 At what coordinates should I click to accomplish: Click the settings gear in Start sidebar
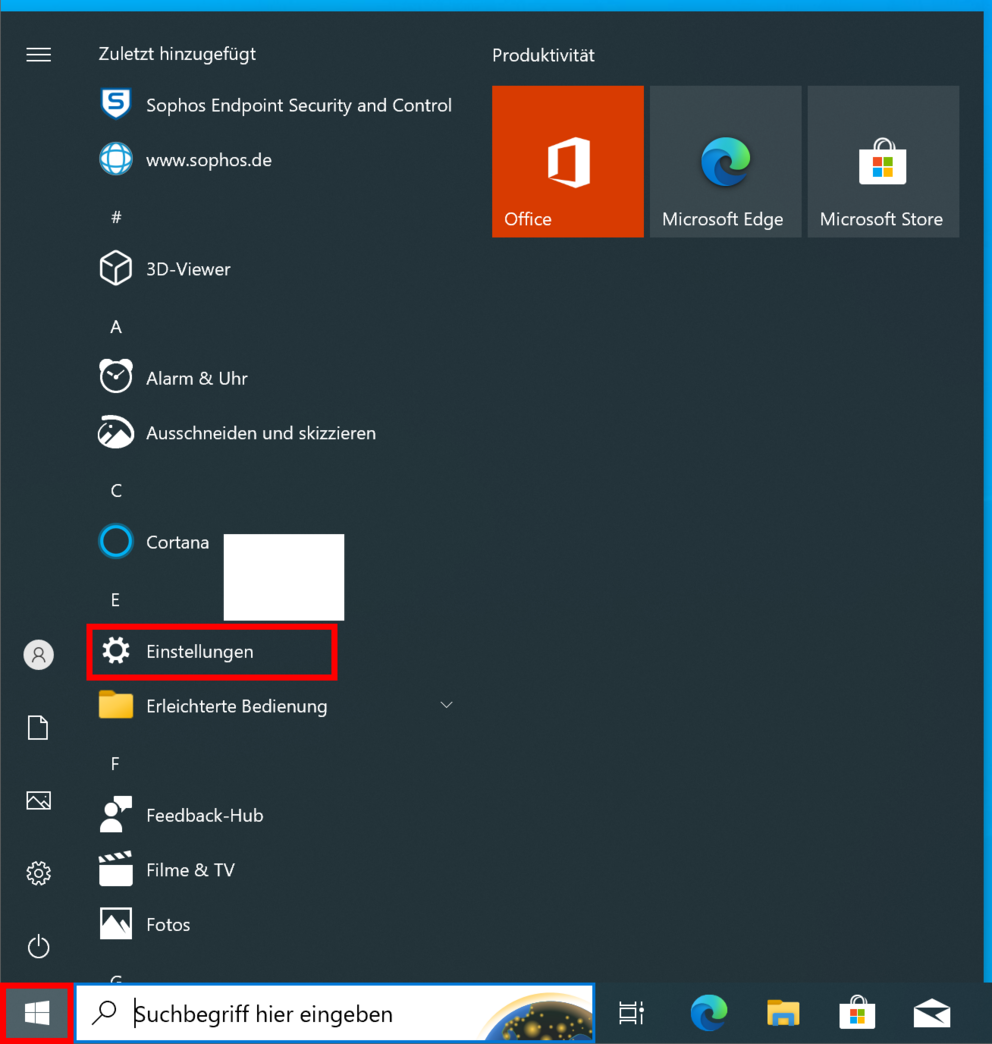pos(39,873)
